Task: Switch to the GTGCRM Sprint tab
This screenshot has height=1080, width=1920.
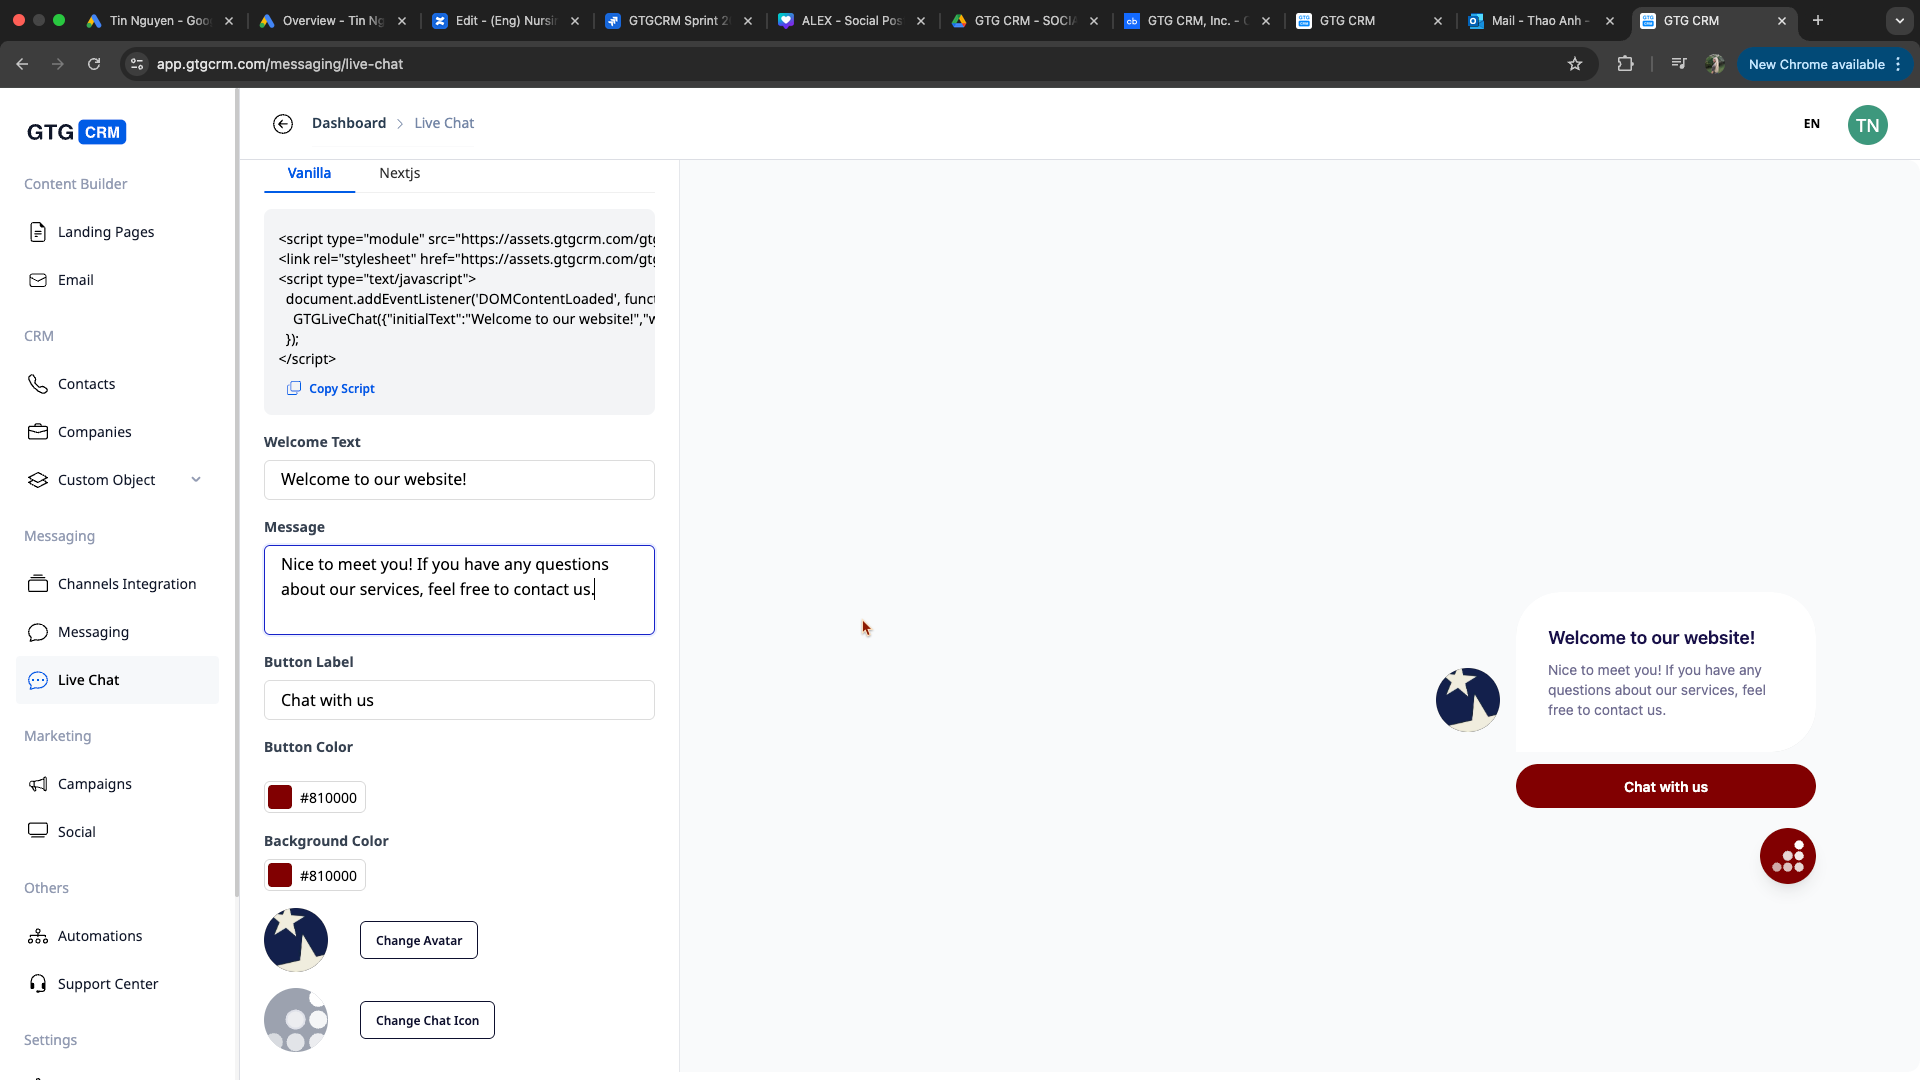Action: tap(679, 20)
